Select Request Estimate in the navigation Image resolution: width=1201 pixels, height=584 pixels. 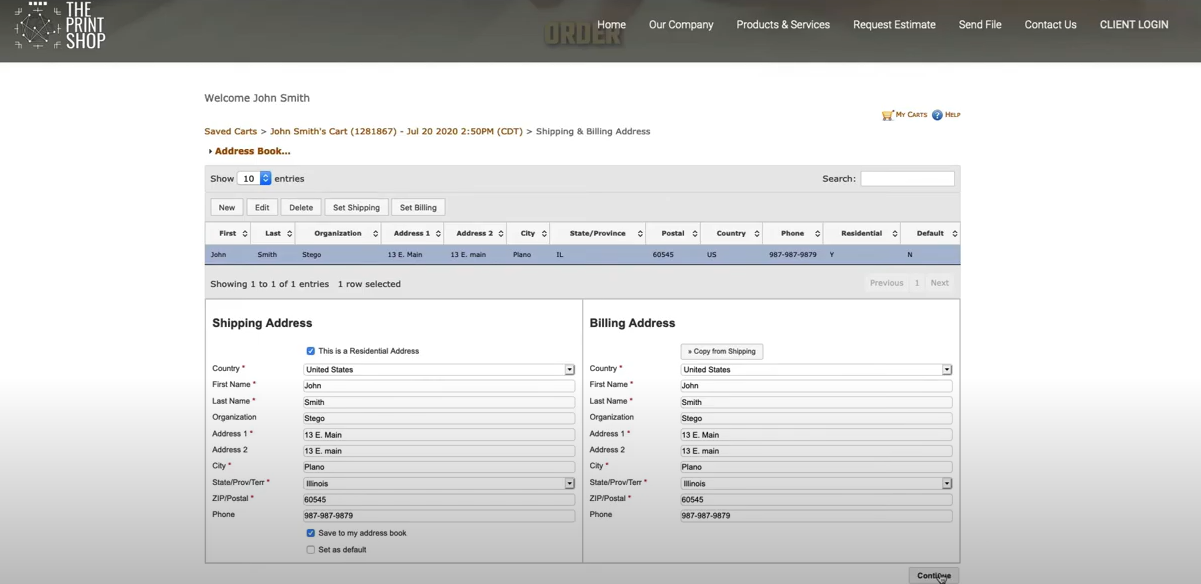tap(894, 24)
